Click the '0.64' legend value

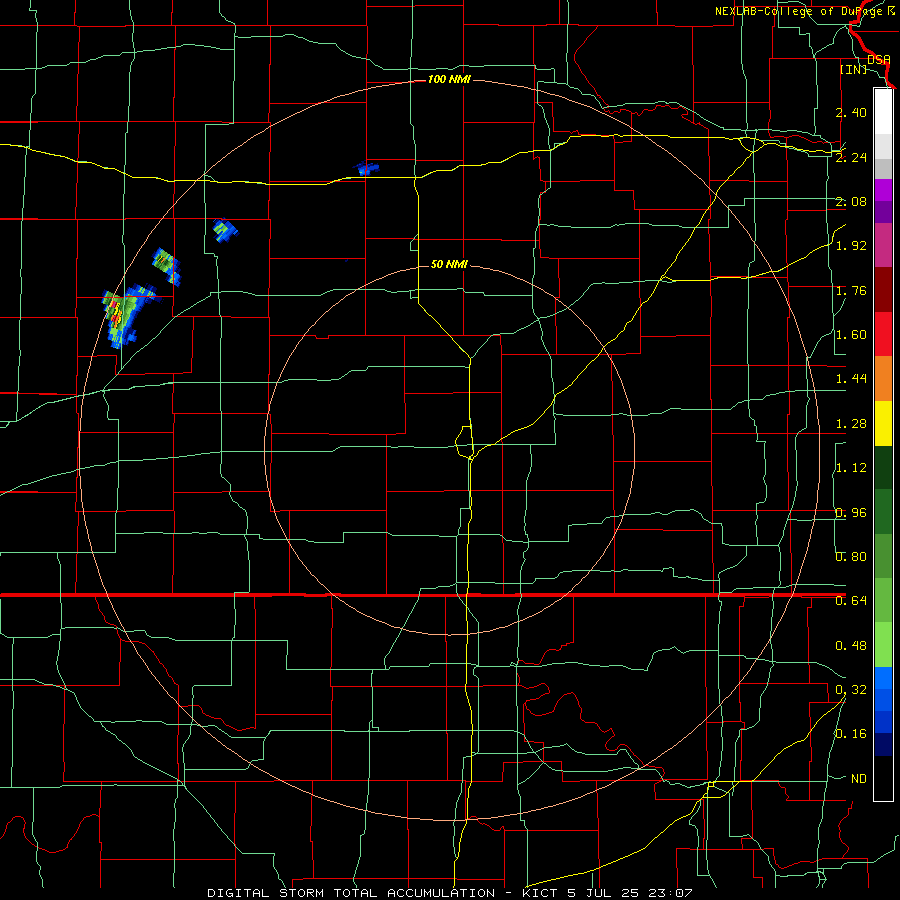coord(851,601)
